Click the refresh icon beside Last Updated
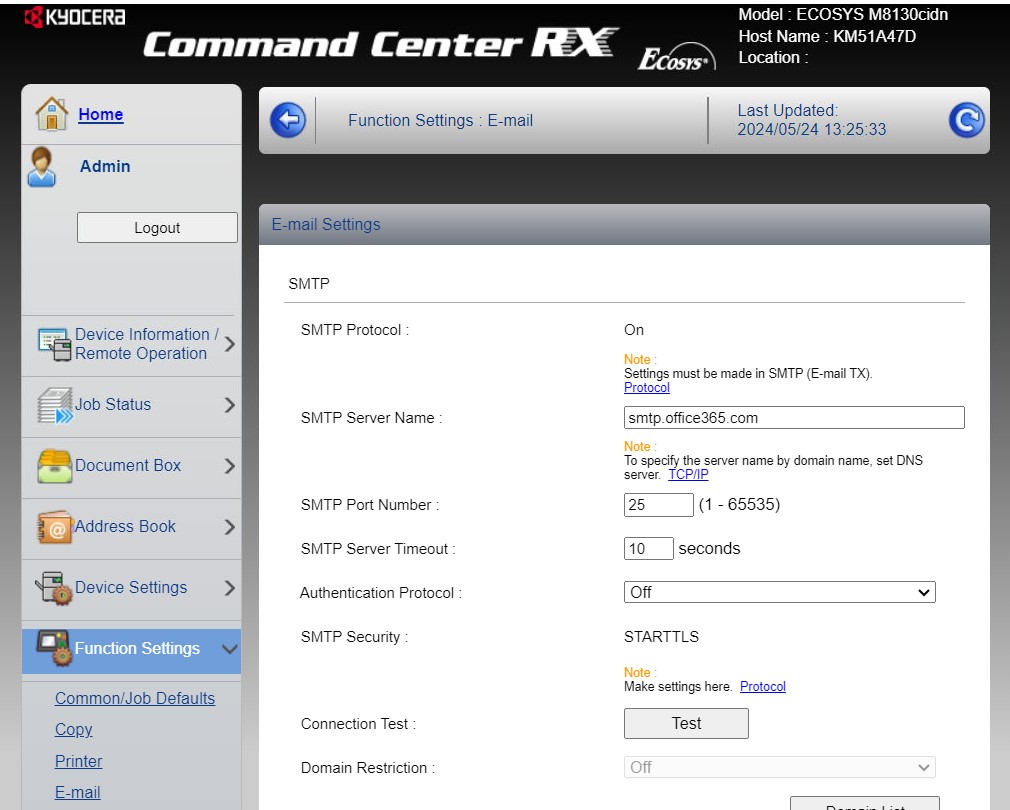Viewport: 1010px width, 810px height. point(966,121)
